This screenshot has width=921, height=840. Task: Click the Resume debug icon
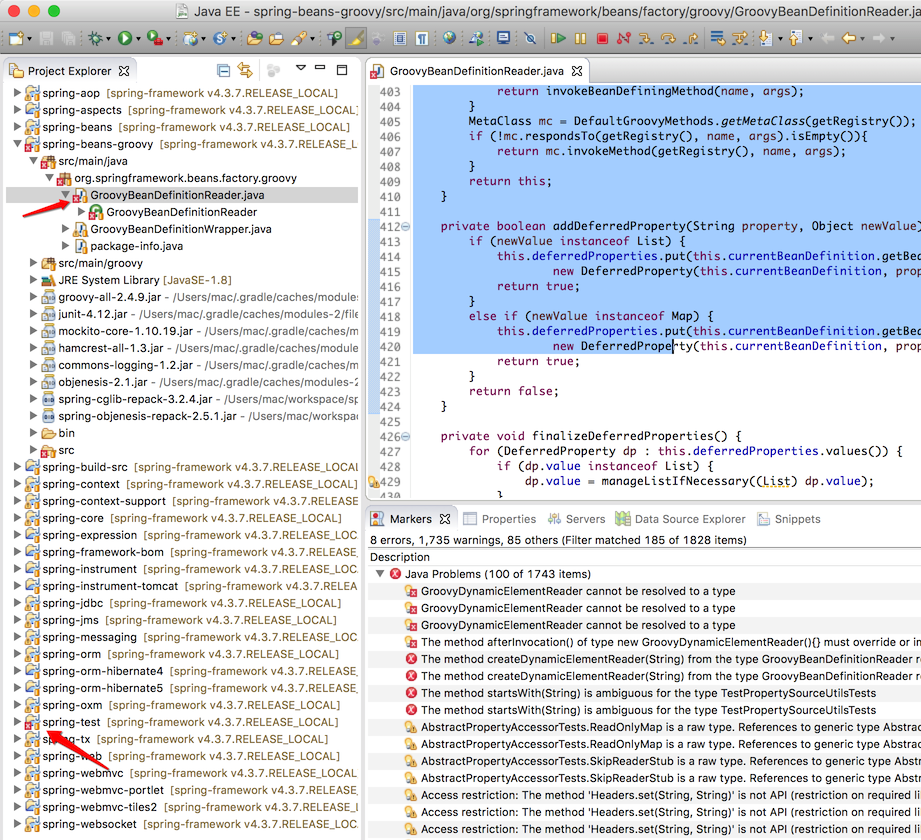tap(558, 39)
